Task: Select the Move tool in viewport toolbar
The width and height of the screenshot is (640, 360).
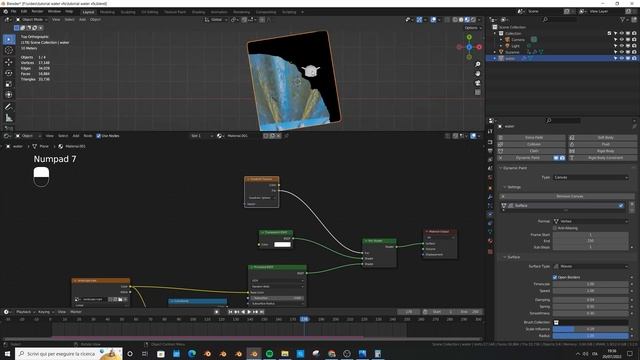Action: coord(9,62)
